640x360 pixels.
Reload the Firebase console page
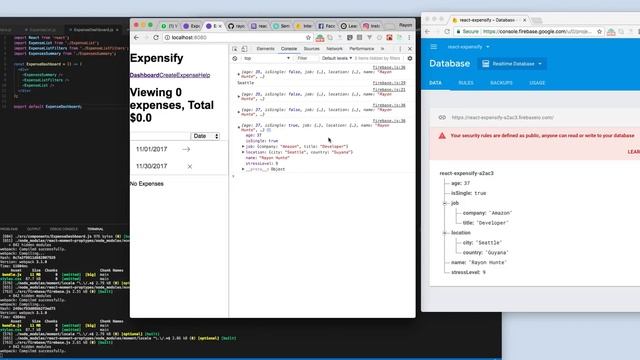447,31
